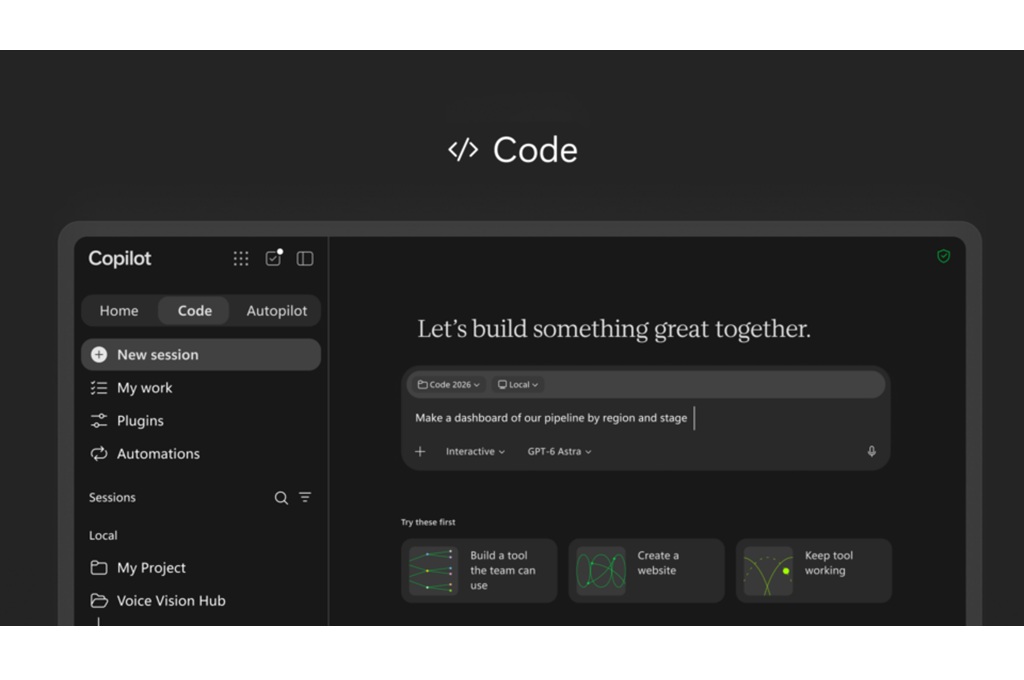This screenshot has width=1024, height=680.
Task: Click the green shield icon
Action: [x=943, y=256]
